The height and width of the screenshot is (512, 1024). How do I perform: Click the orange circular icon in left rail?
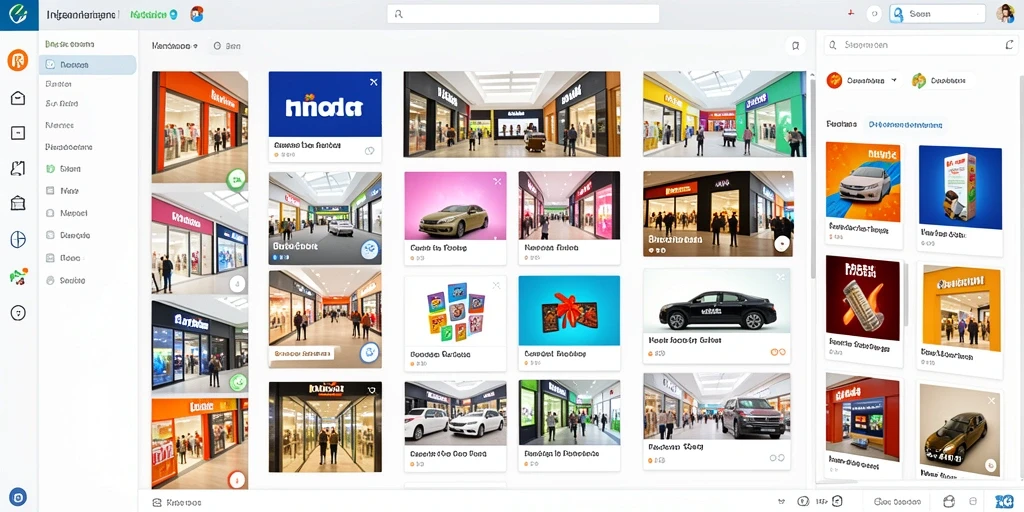(18, 60)
